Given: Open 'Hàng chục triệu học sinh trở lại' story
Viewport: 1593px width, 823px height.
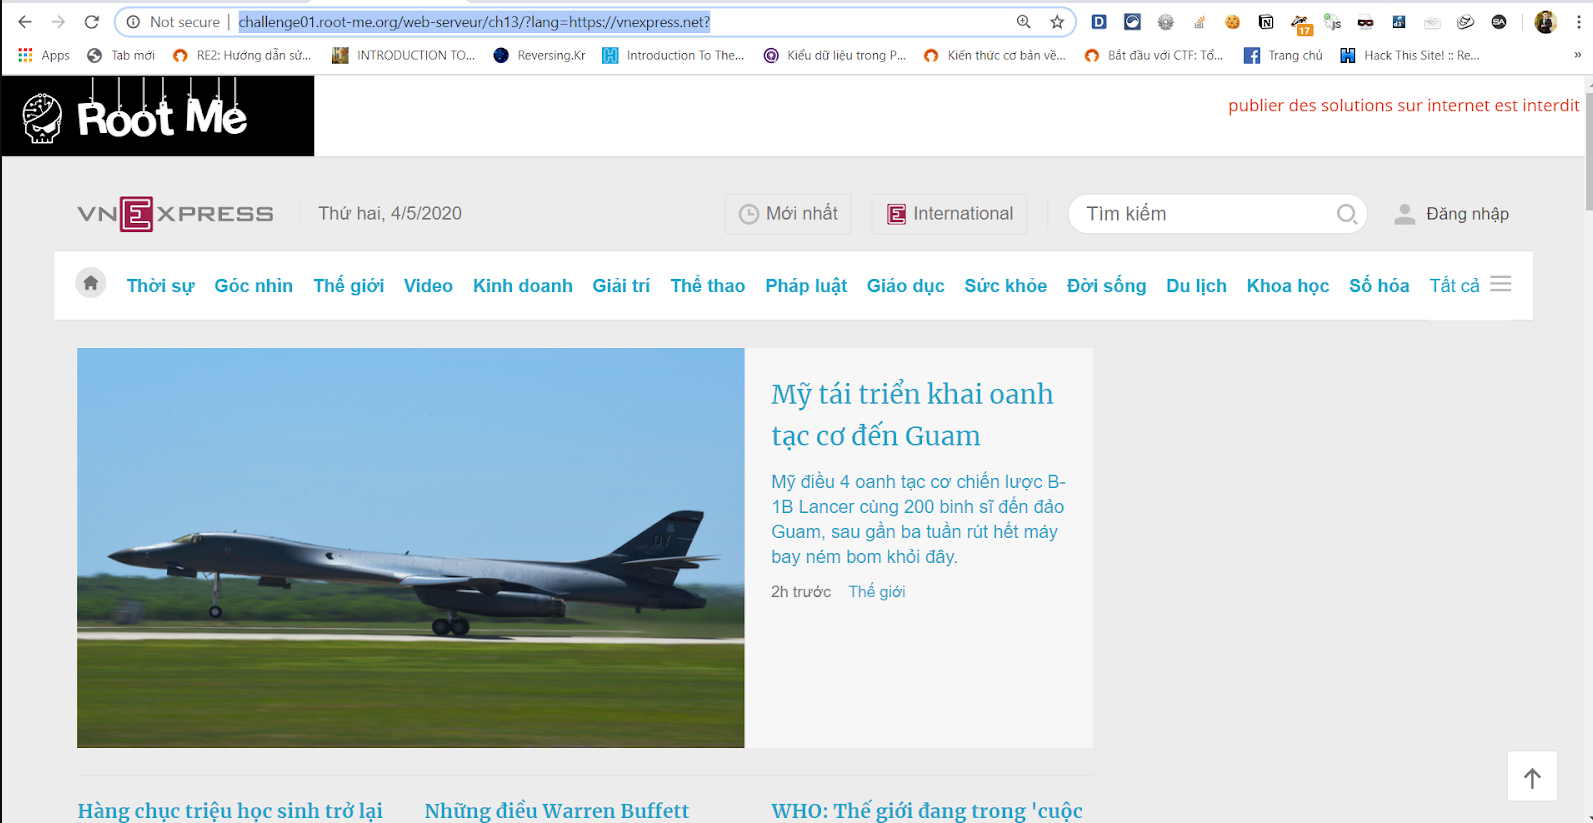Looking at the screenshot, I should point(230,811).
